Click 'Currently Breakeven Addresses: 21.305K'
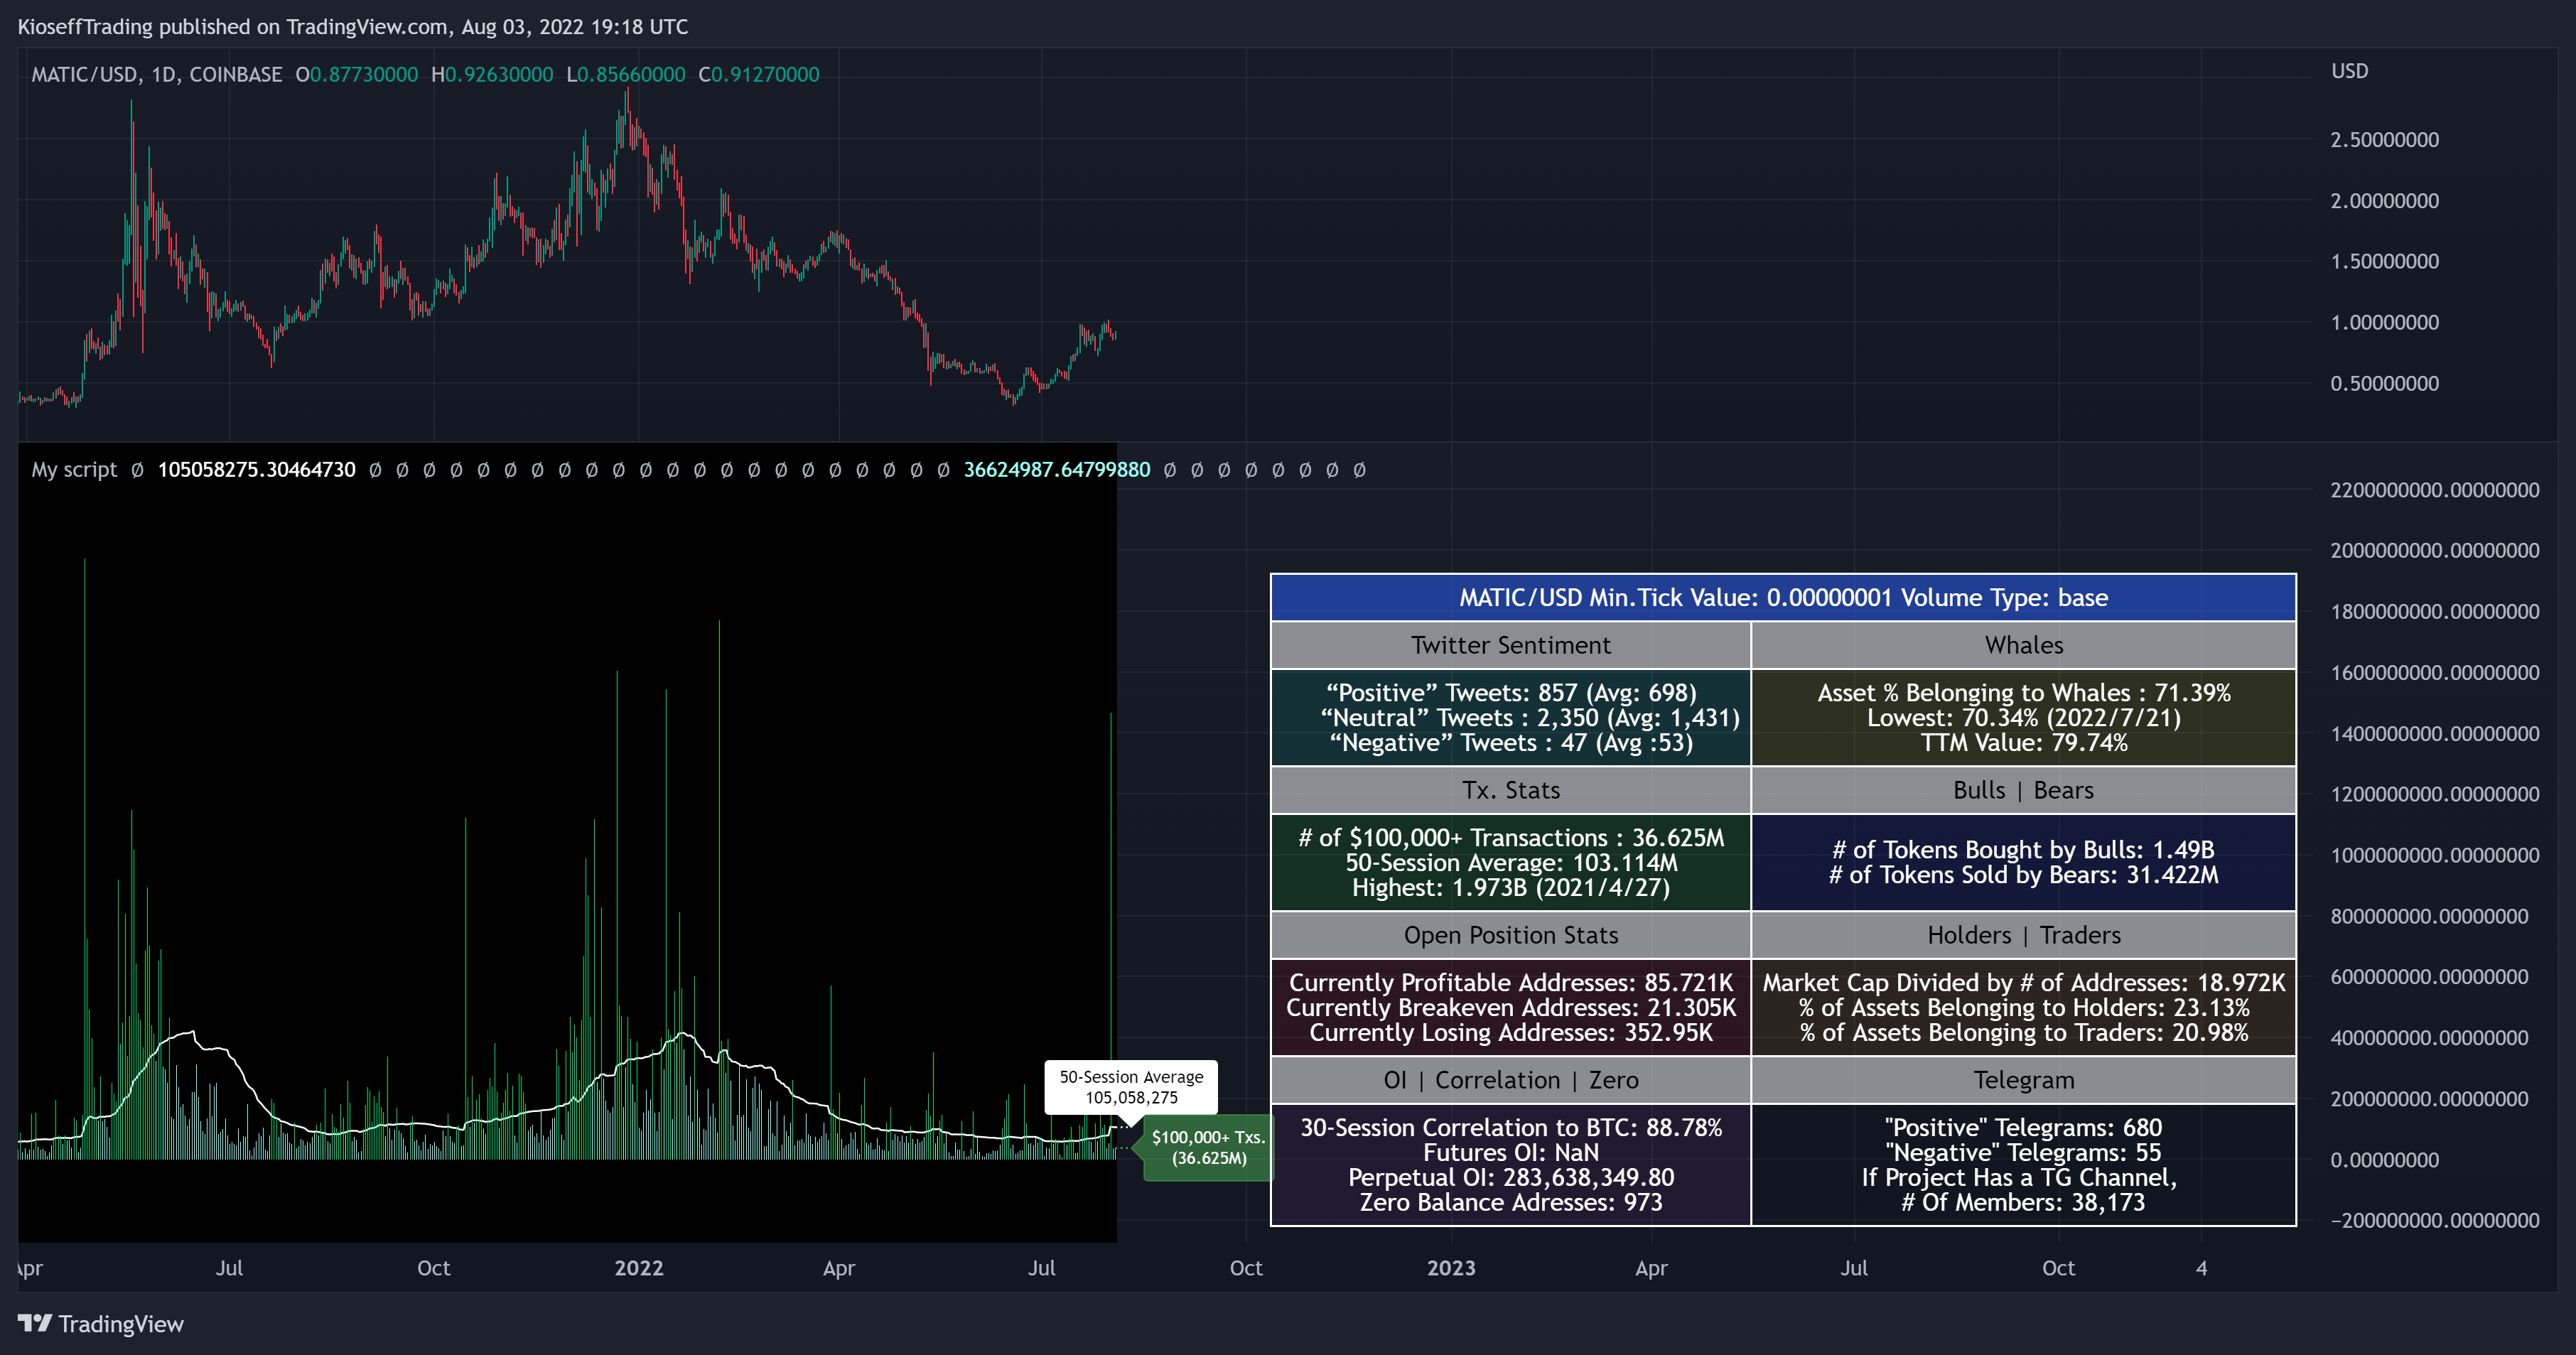This screenshot has height=1355, width=2576. (x=1511, y=1008)
